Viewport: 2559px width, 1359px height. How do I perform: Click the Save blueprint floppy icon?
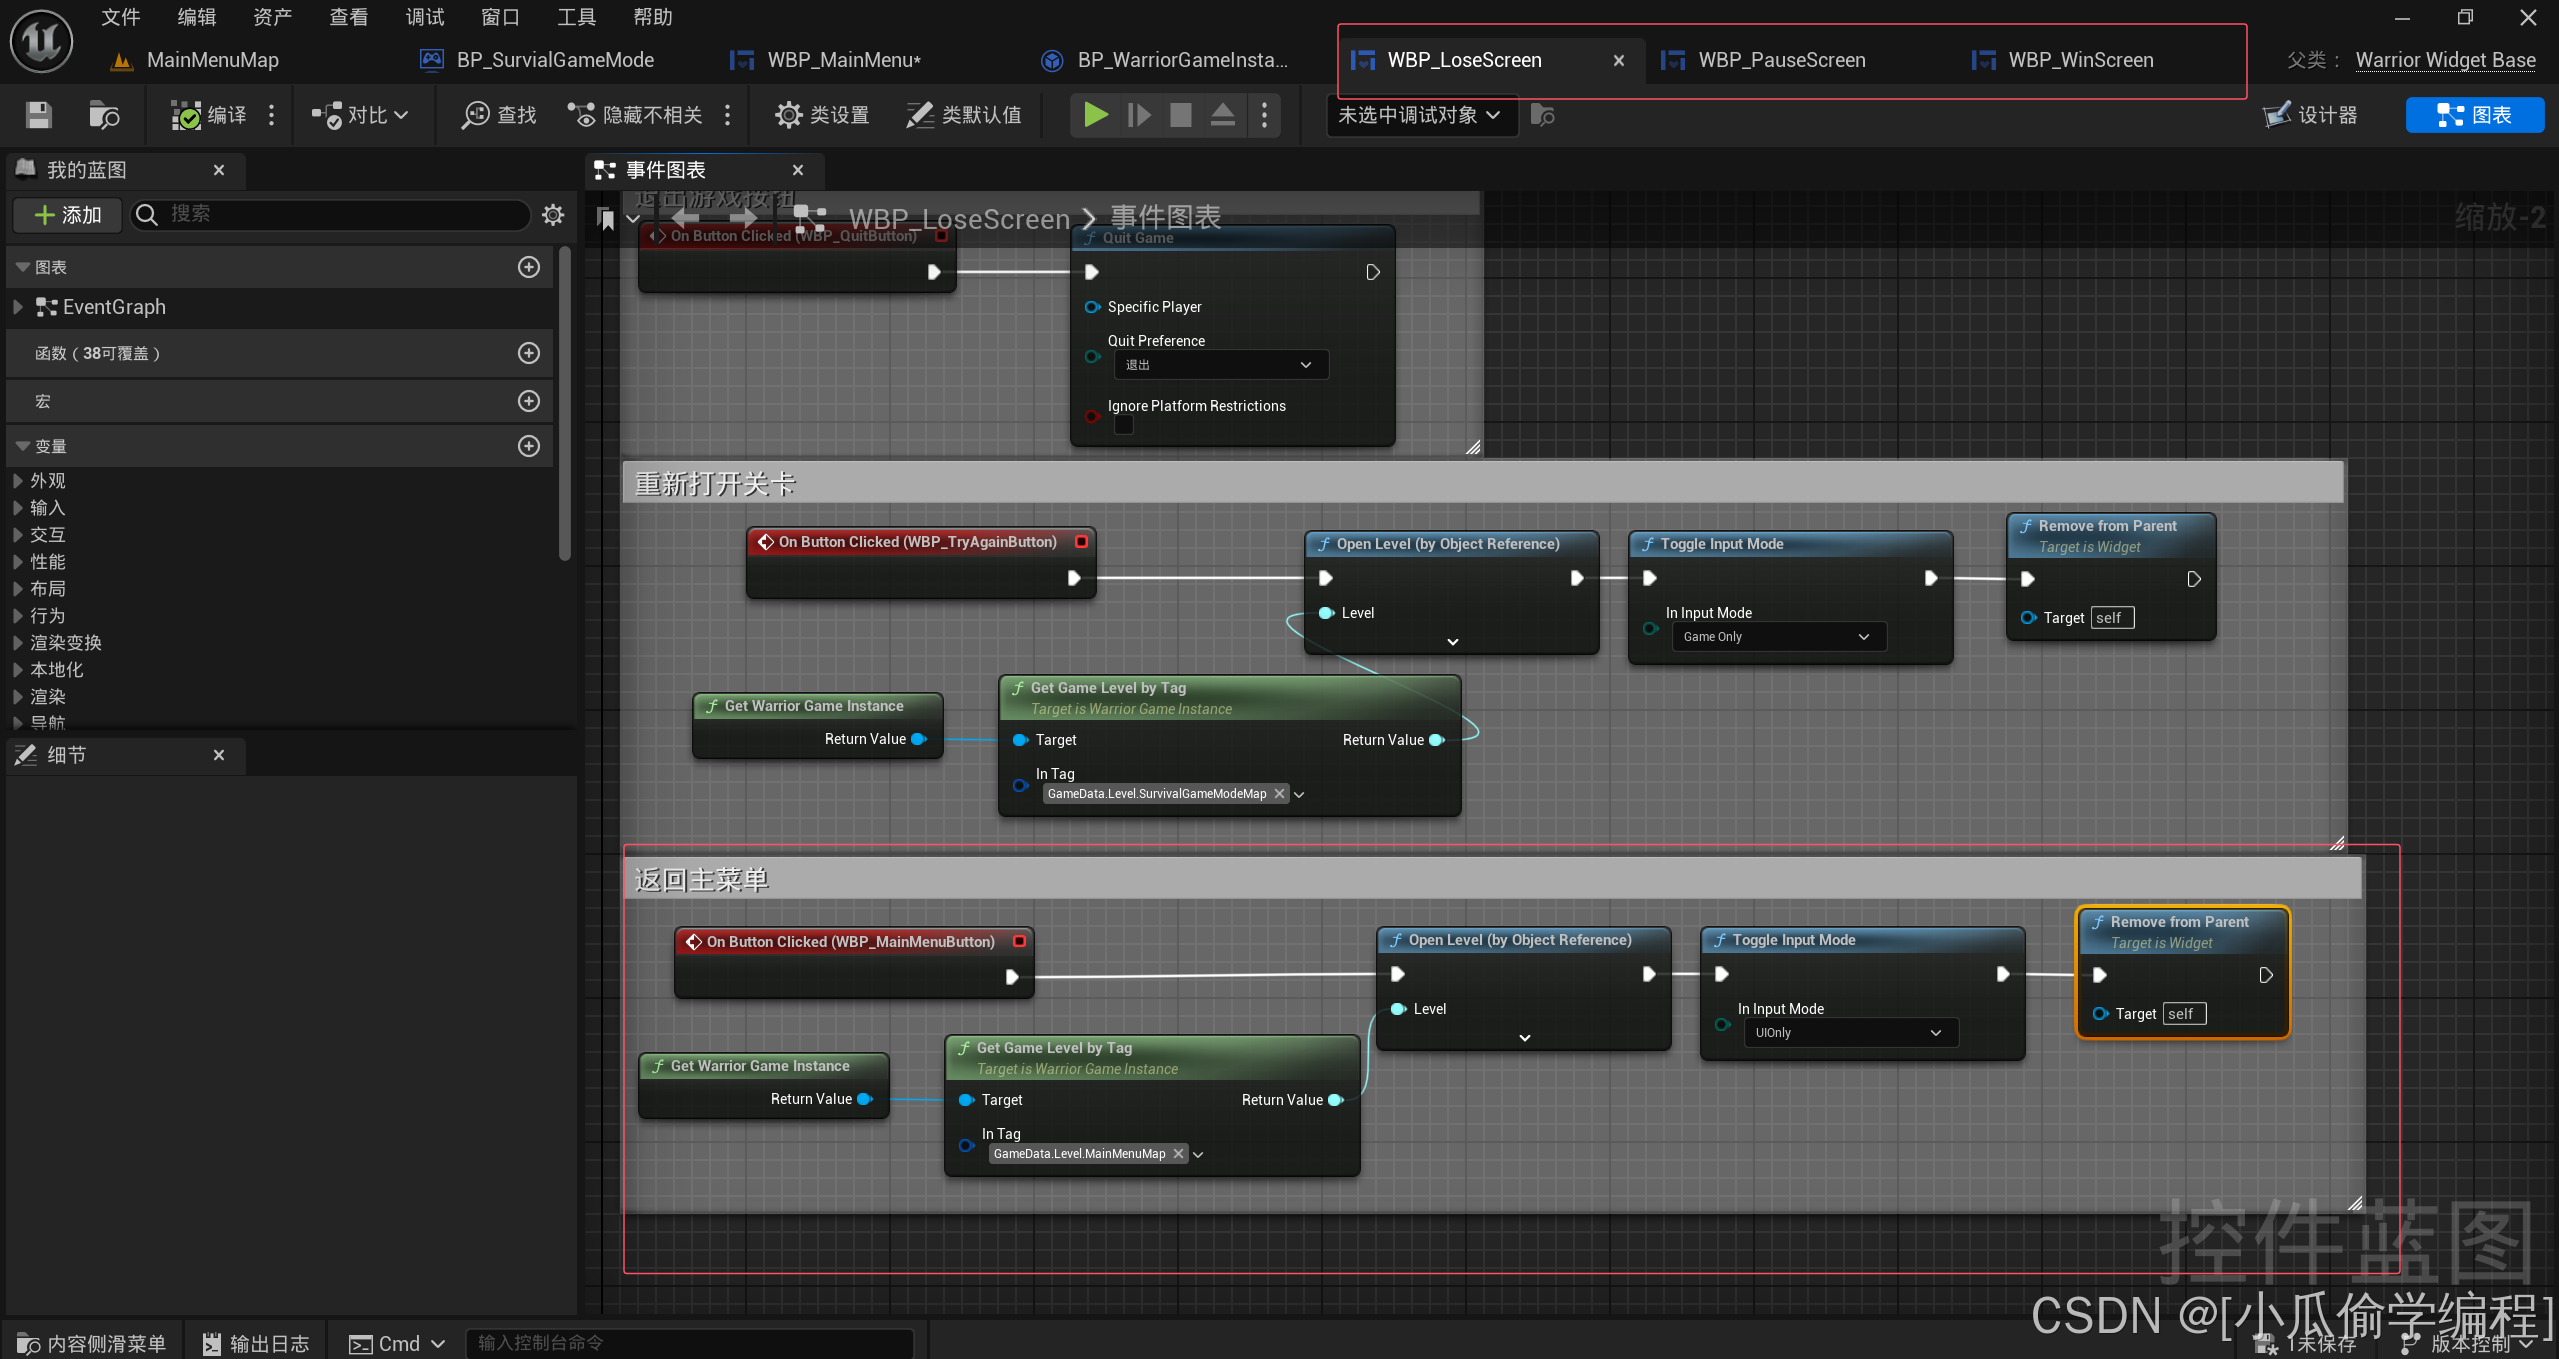pos(38,115)
